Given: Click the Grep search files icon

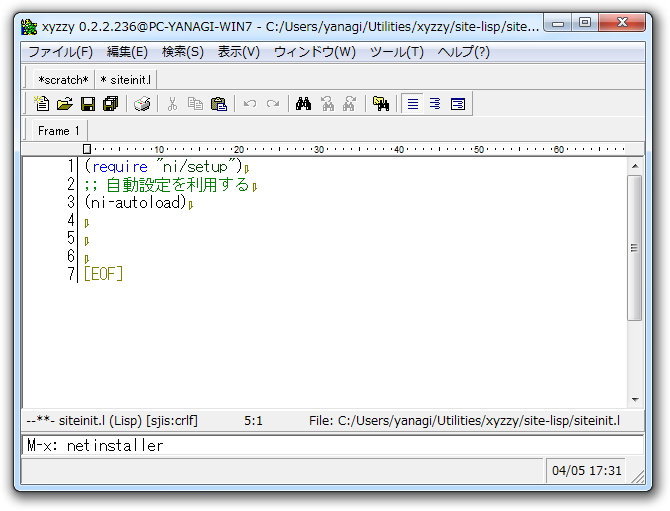Looking at the screenshot, I should [x=381, y=104].
